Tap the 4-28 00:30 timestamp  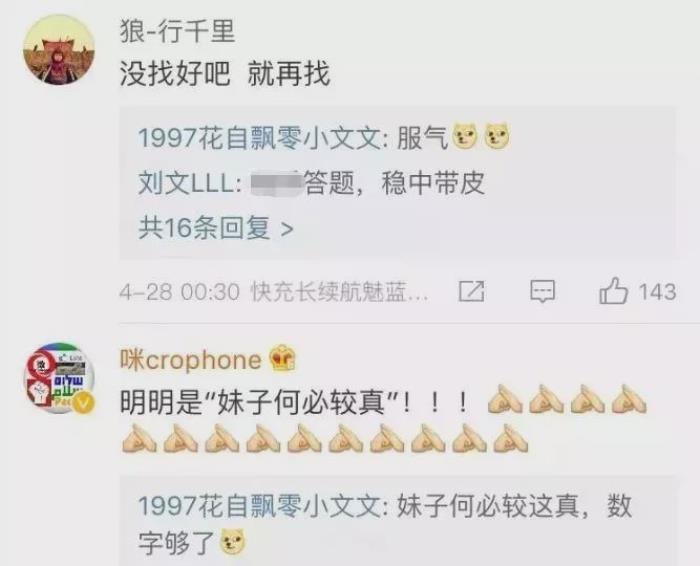[179, 292]
